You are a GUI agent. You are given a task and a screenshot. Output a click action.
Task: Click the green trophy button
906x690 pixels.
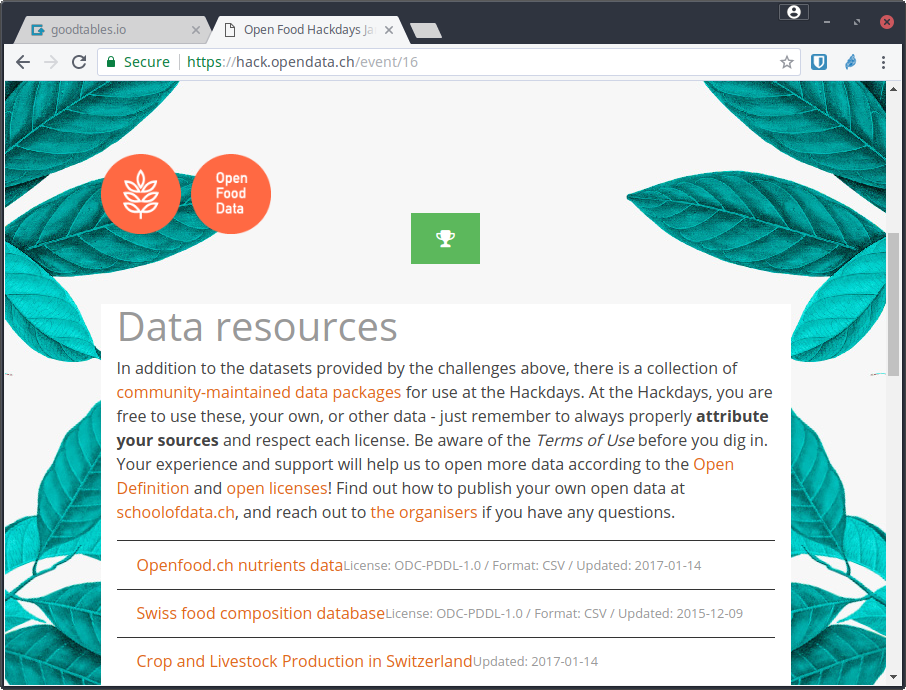pos(445,238)
